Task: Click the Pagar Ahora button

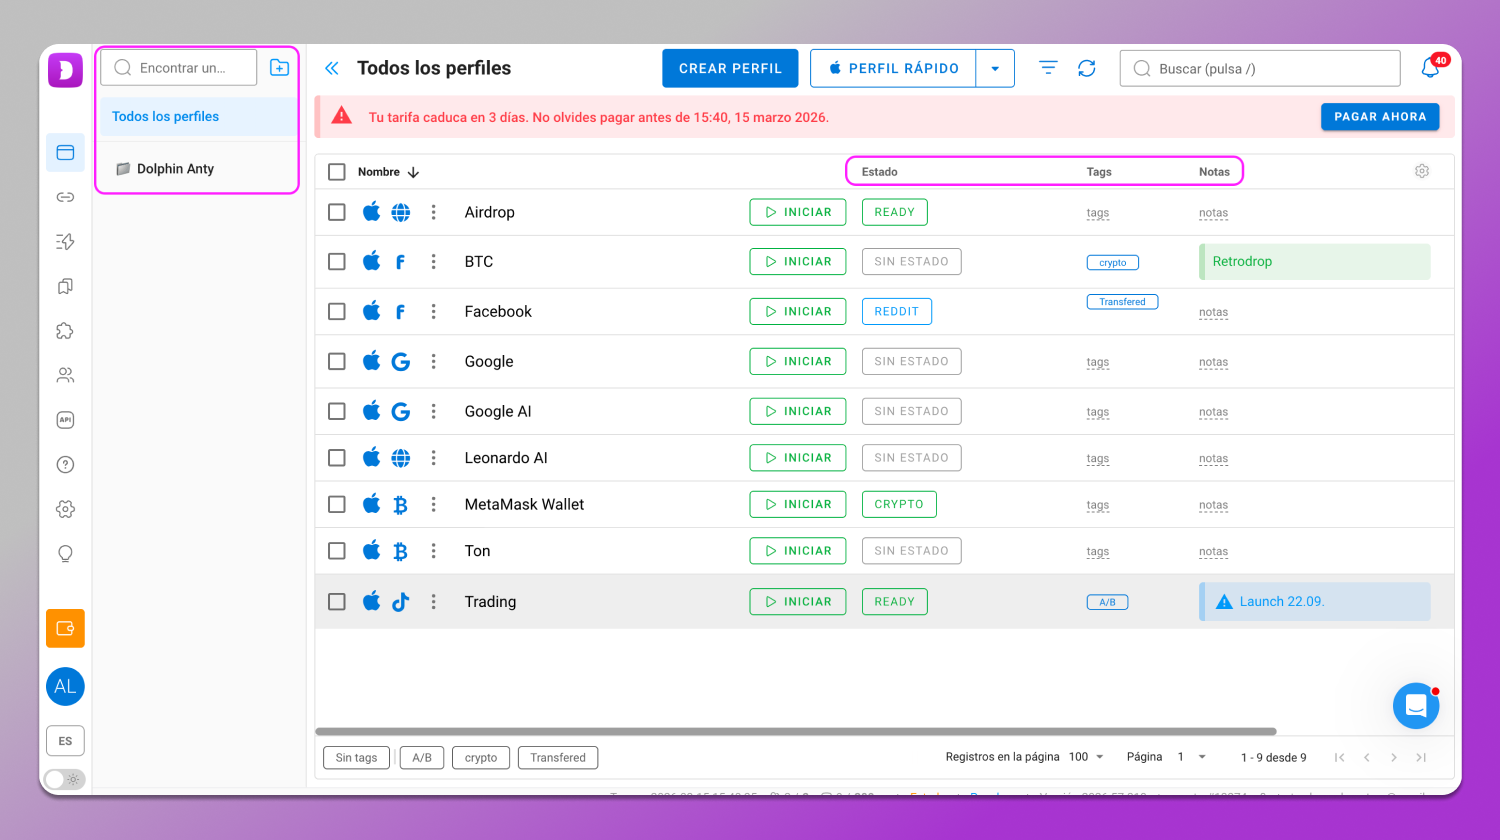Action: tap(1379, 117)
